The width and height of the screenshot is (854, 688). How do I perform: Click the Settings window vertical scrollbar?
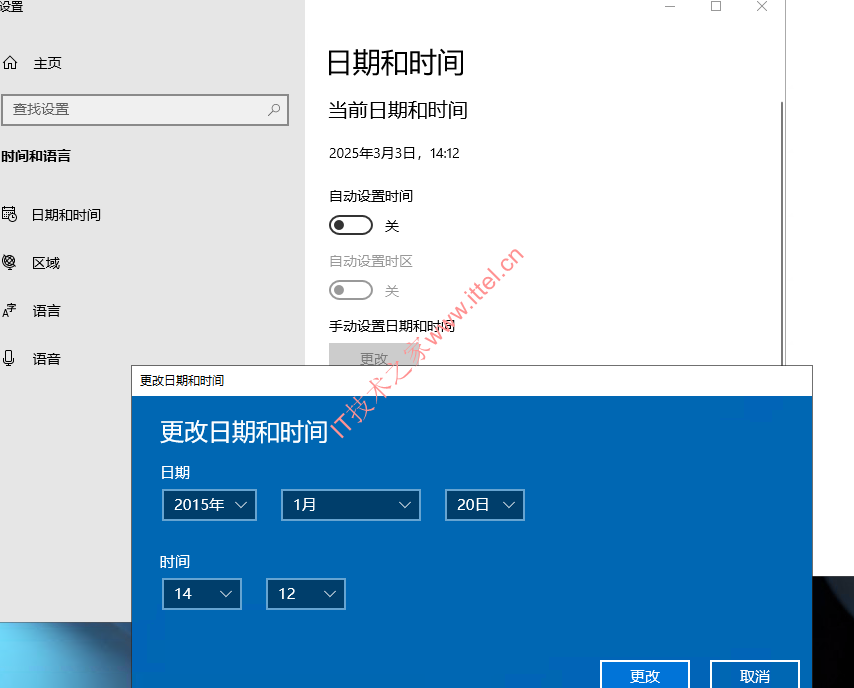tap(782, 233)
